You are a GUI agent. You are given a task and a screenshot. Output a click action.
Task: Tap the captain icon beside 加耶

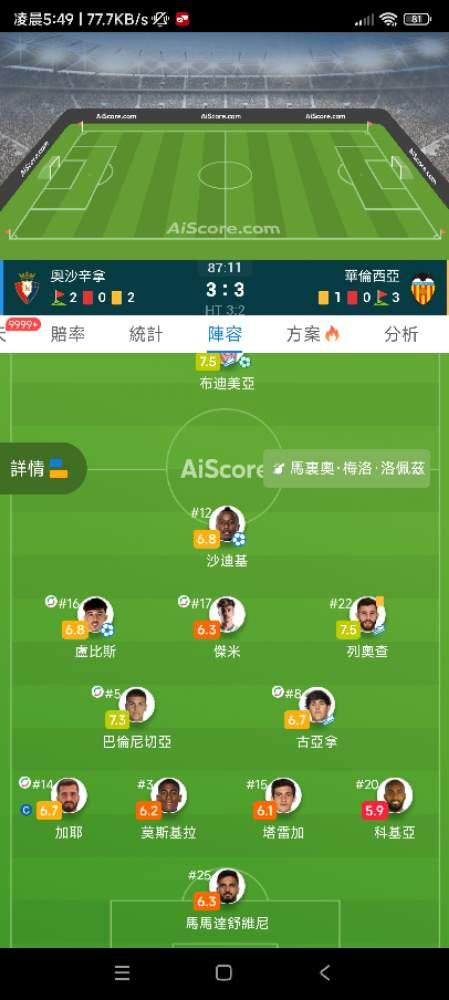point(26,811)
